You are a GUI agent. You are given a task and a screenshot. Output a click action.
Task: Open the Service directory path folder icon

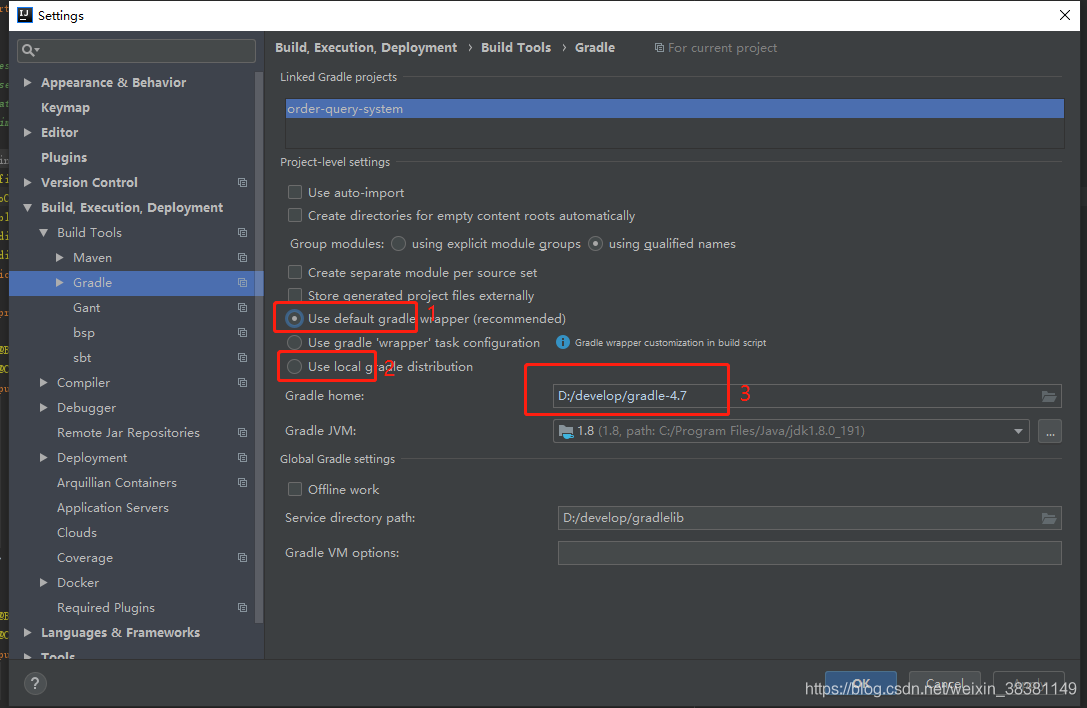[x=1049, y=518]
